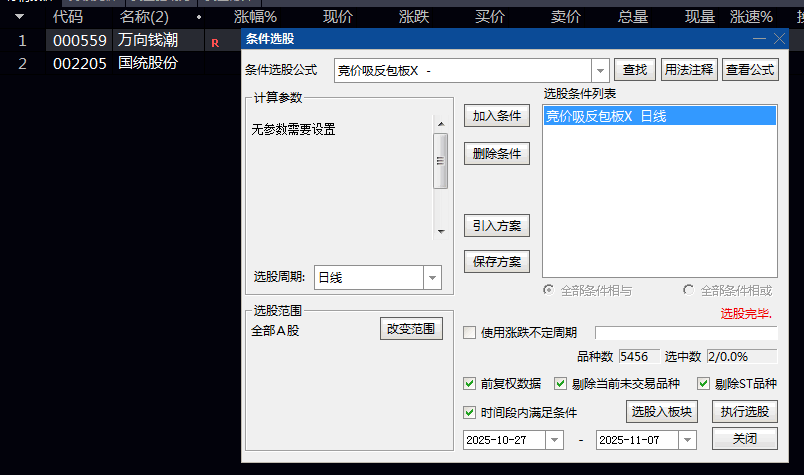The width and height of the screenshot is (804, 475).
Task: Click 引入方案 button
Action: (x=497, y=226)
